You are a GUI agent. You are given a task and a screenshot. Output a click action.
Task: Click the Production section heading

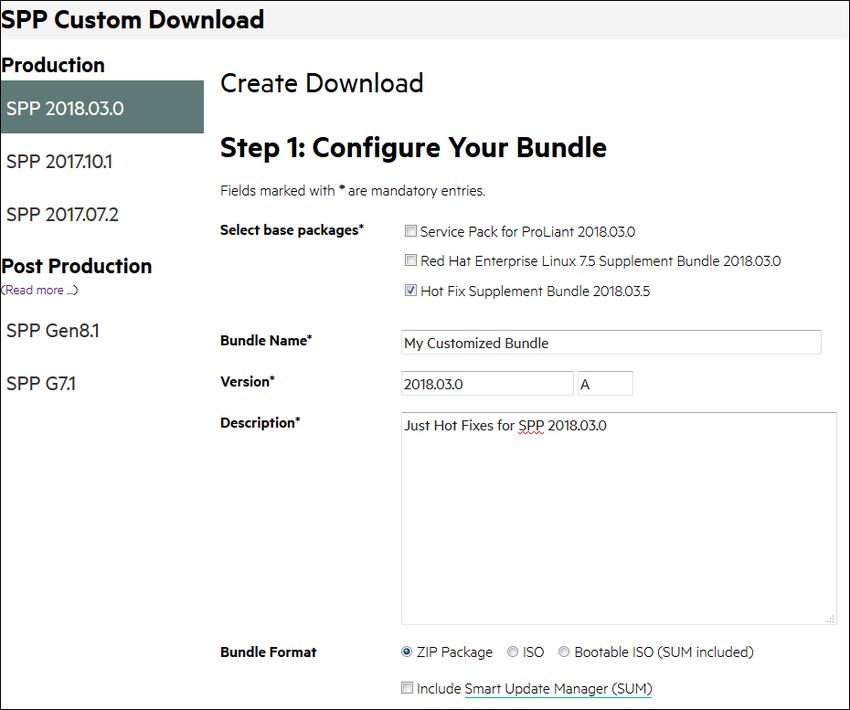point(53,65)
